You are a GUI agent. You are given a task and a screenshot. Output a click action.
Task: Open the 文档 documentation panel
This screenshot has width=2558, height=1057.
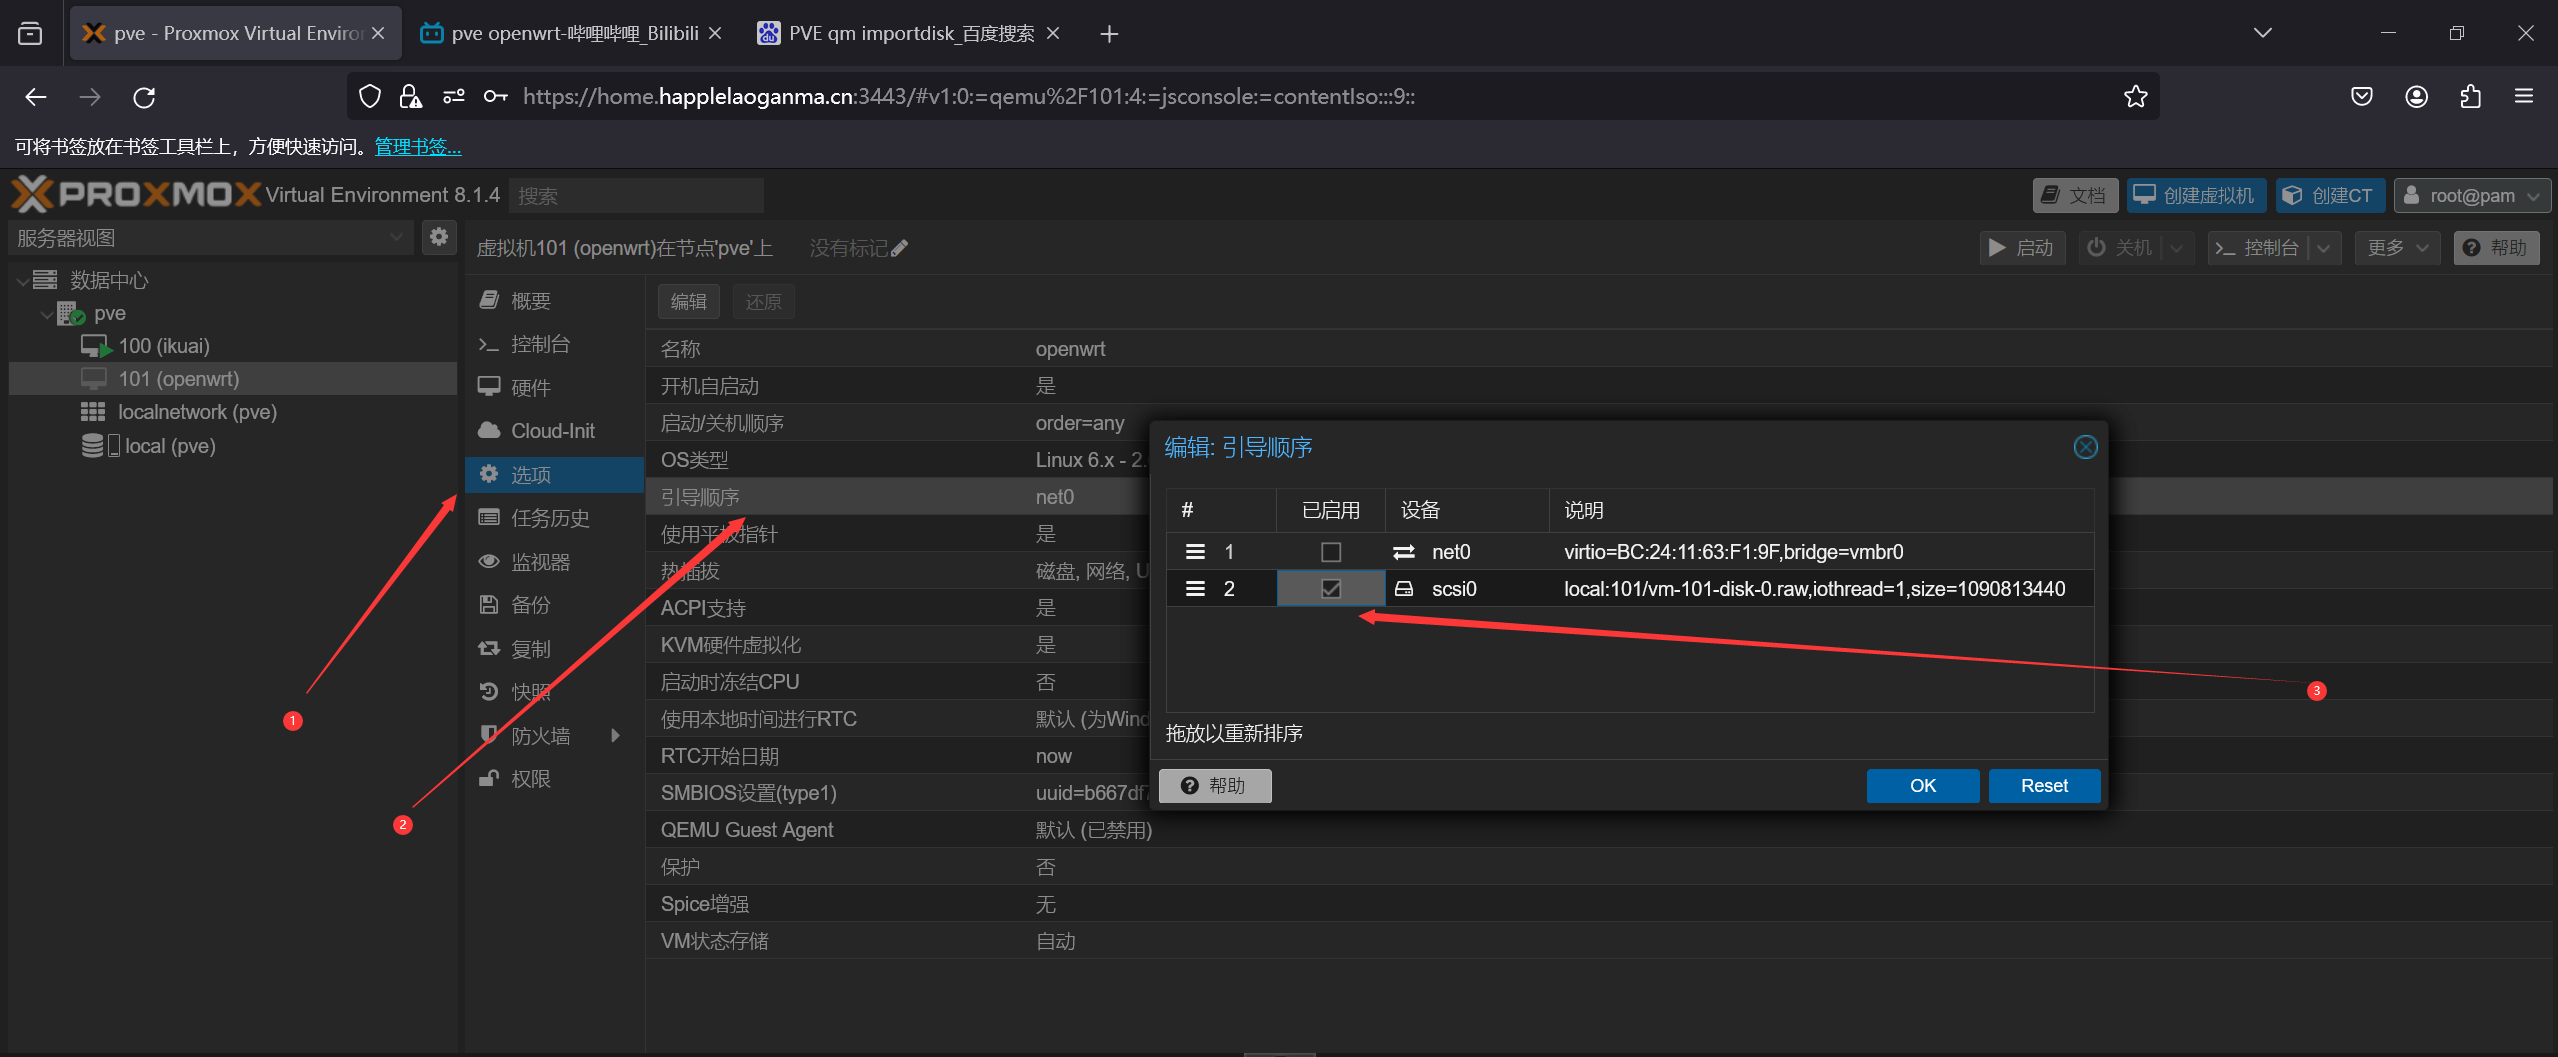coord(2073,195)
